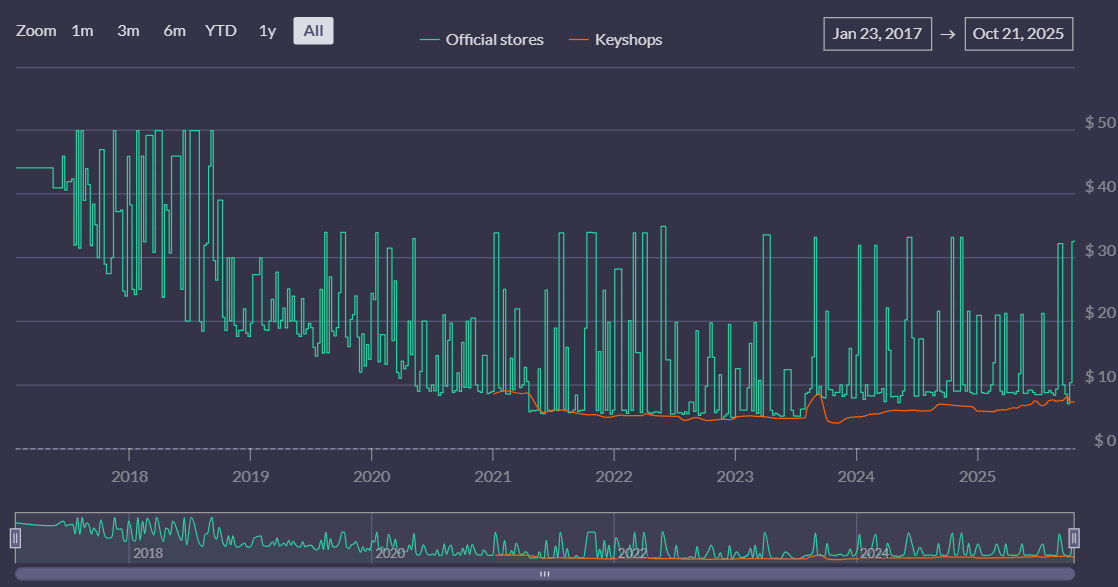Zoom the chart to 1y
Image resolution: width=1118 pixels, height=587 pixels.
click(x=267, y=31)
